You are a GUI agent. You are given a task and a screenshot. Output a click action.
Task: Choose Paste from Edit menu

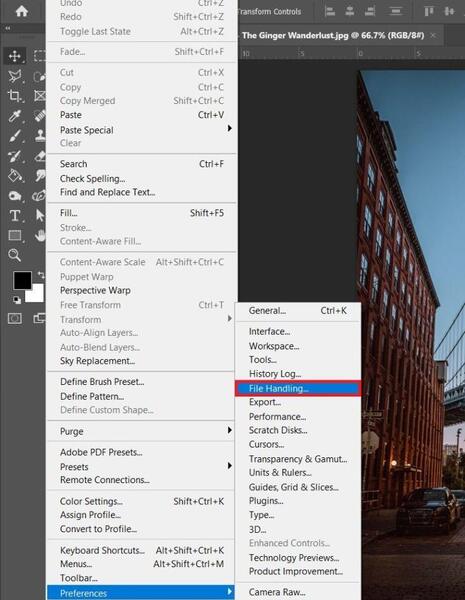click(142, 115)
